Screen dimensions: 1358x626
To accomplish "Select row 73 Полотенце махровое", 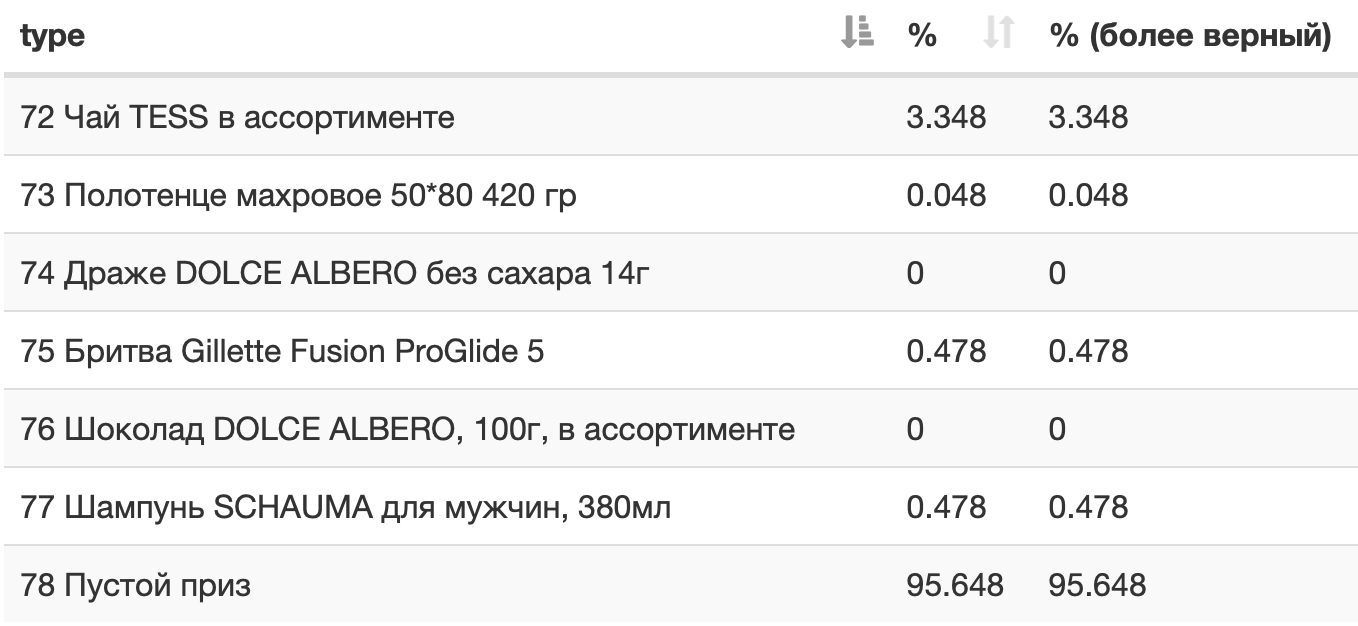I will pos(679,195).
